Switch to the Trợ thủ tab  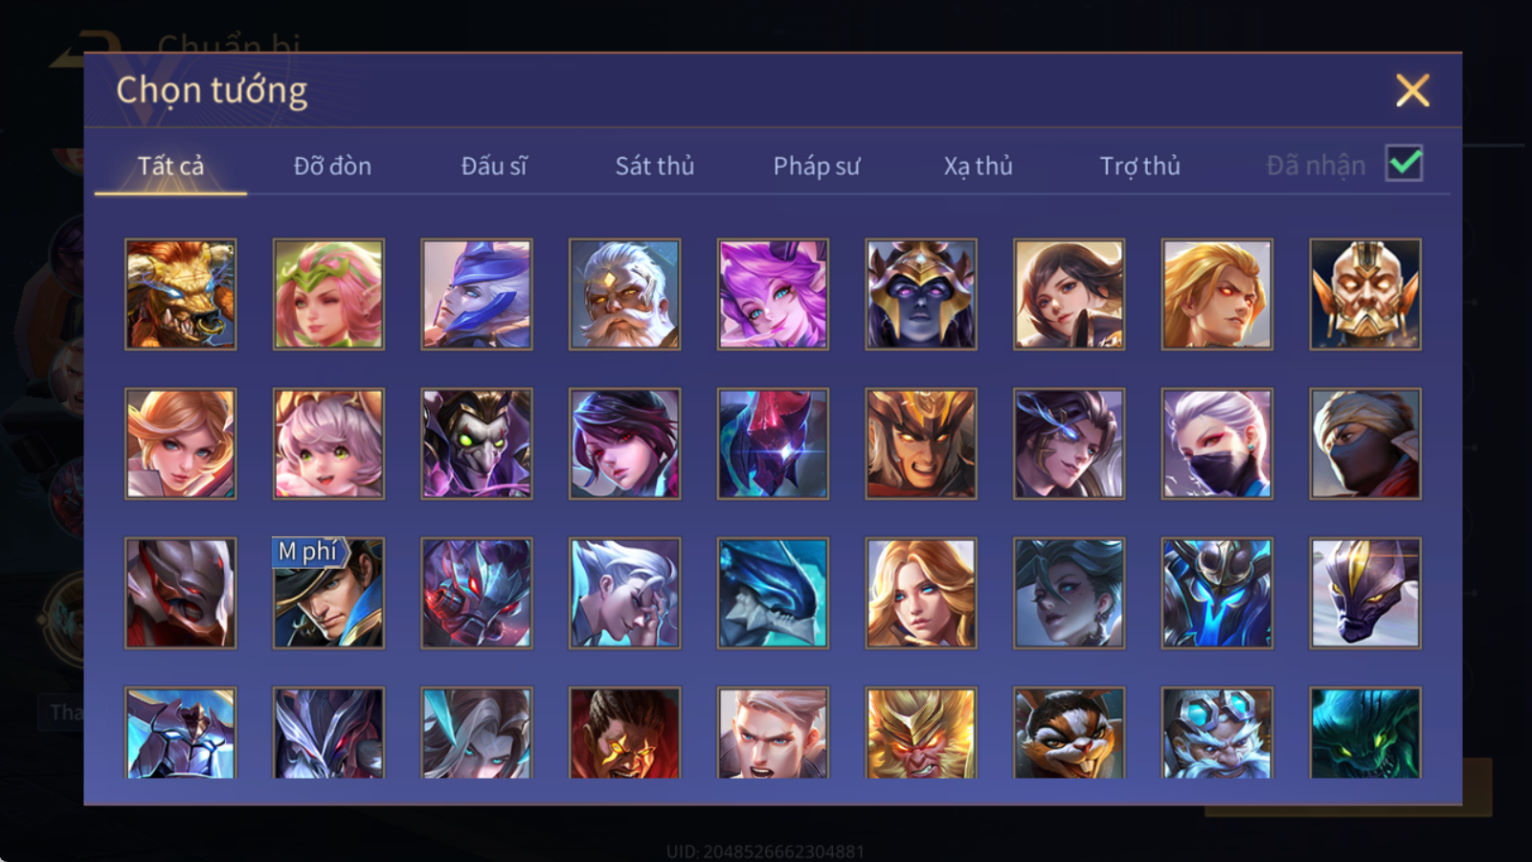tap(1140, 166)
